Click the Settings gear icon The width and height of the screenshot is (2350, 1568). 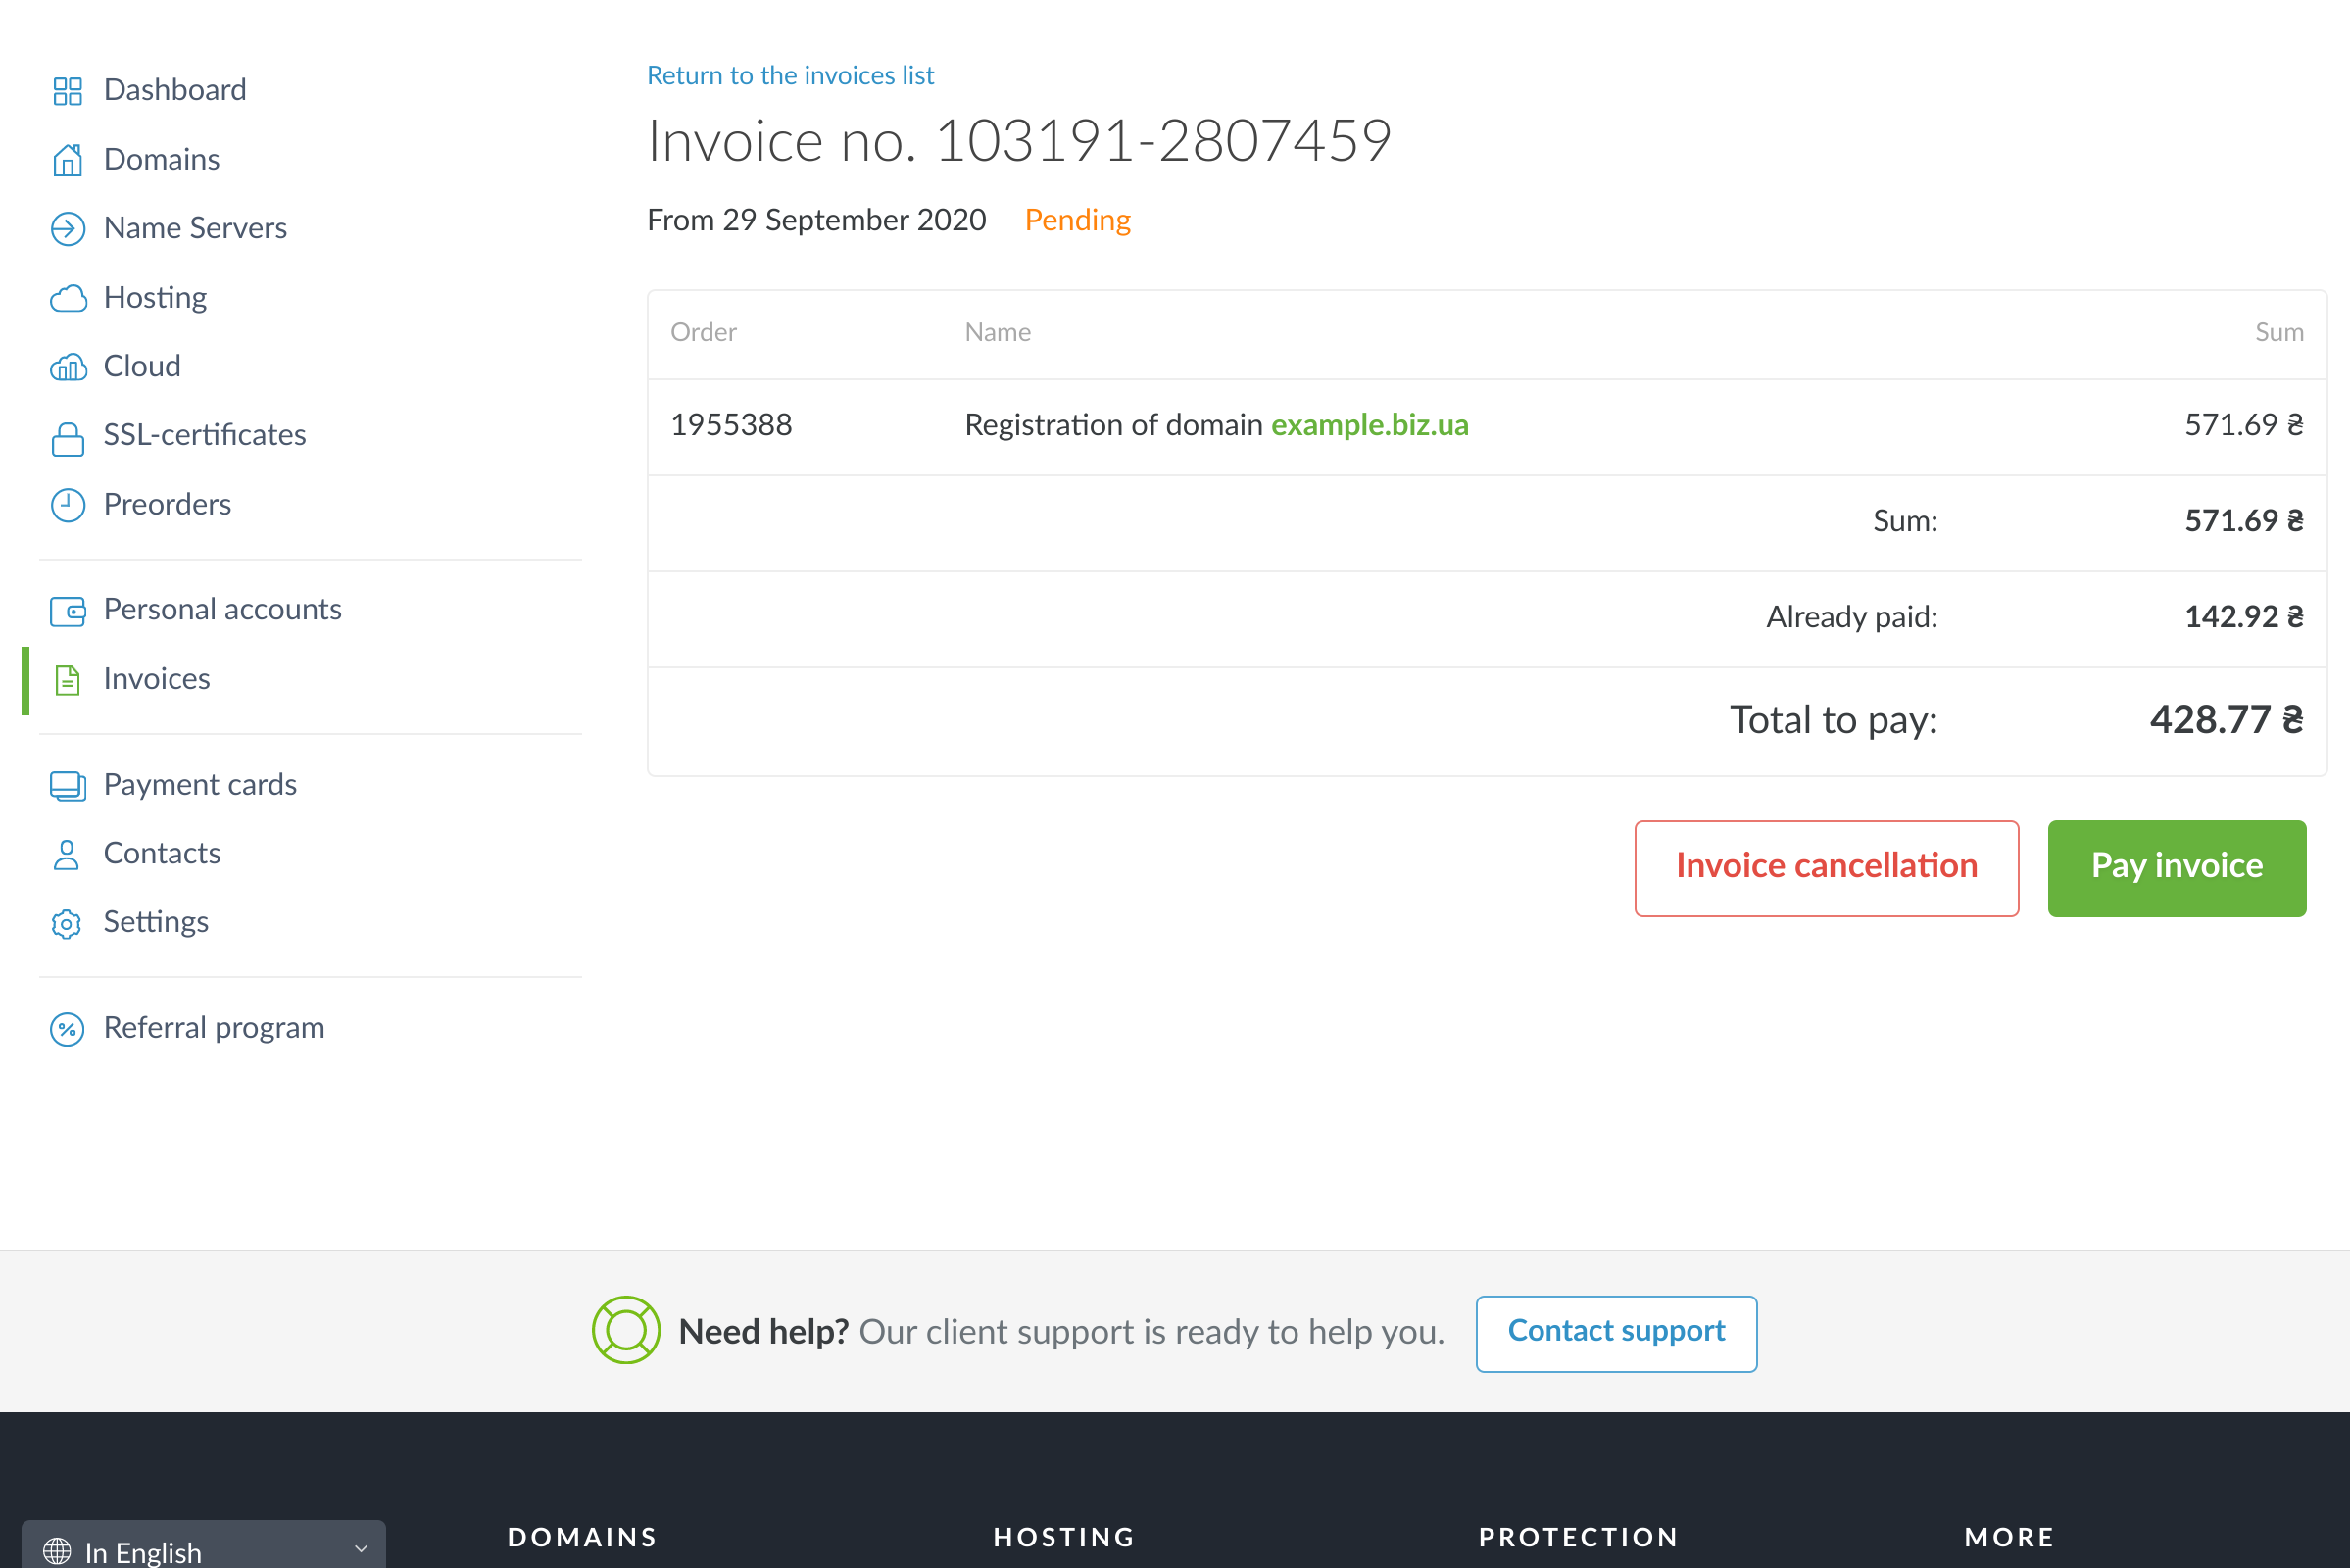coord(67,923)
